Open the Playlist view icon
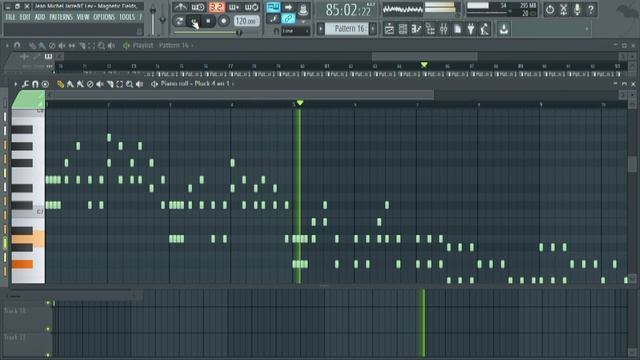The width and height of the screenshot is (640, 360). tap(389, 29)
